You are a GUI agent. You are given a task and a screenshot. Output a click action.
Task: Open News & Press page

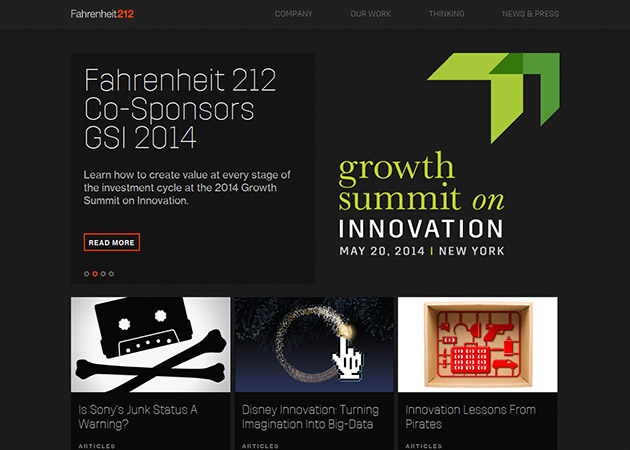pos(530,14)
